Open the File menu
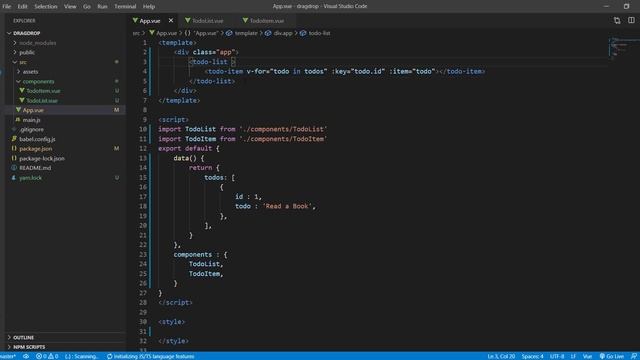Viewport: 640px width, 360px height. [7, 6]
